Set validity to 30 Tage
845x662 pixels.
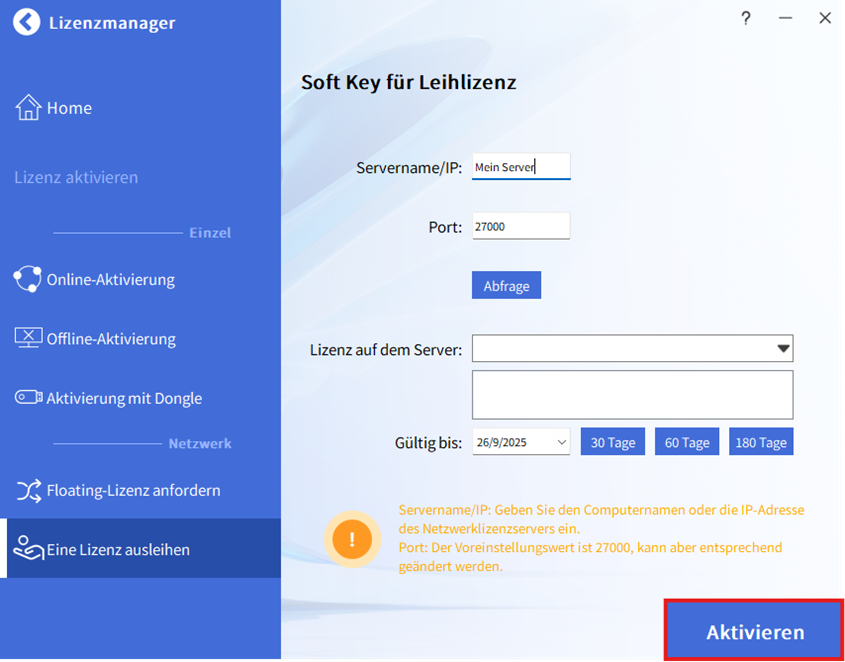[x=612, y=442]
